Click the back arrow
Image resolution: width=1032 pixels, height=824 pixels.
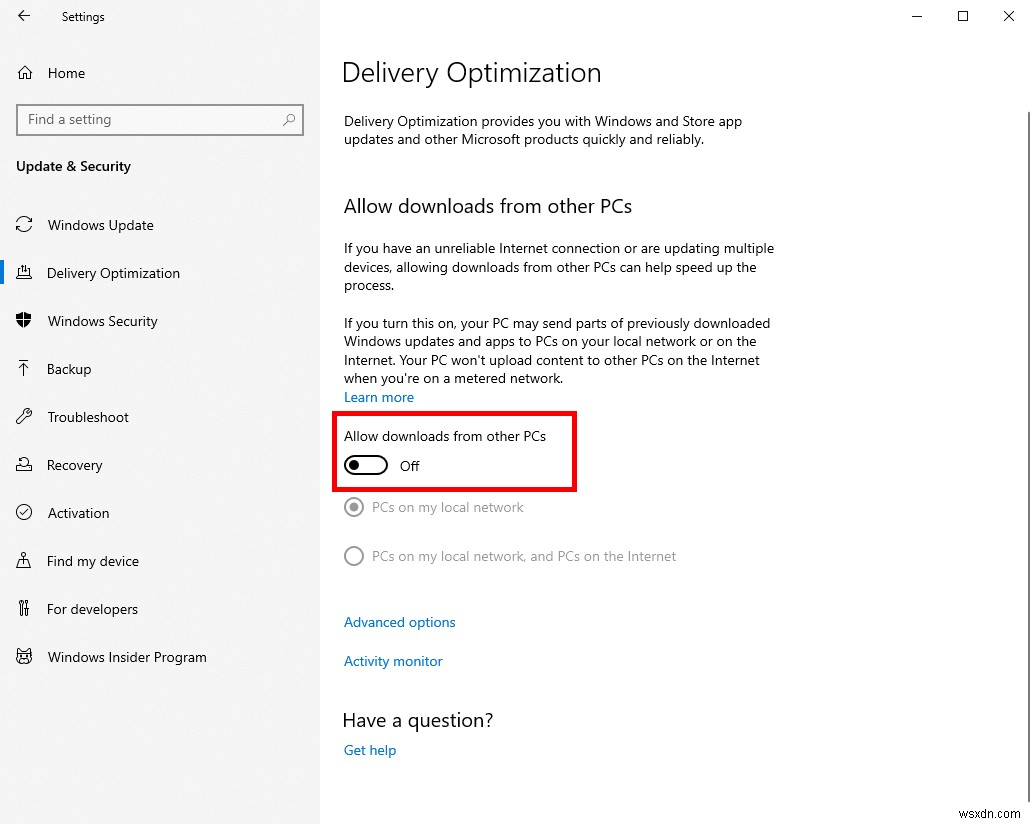point(23,16)
